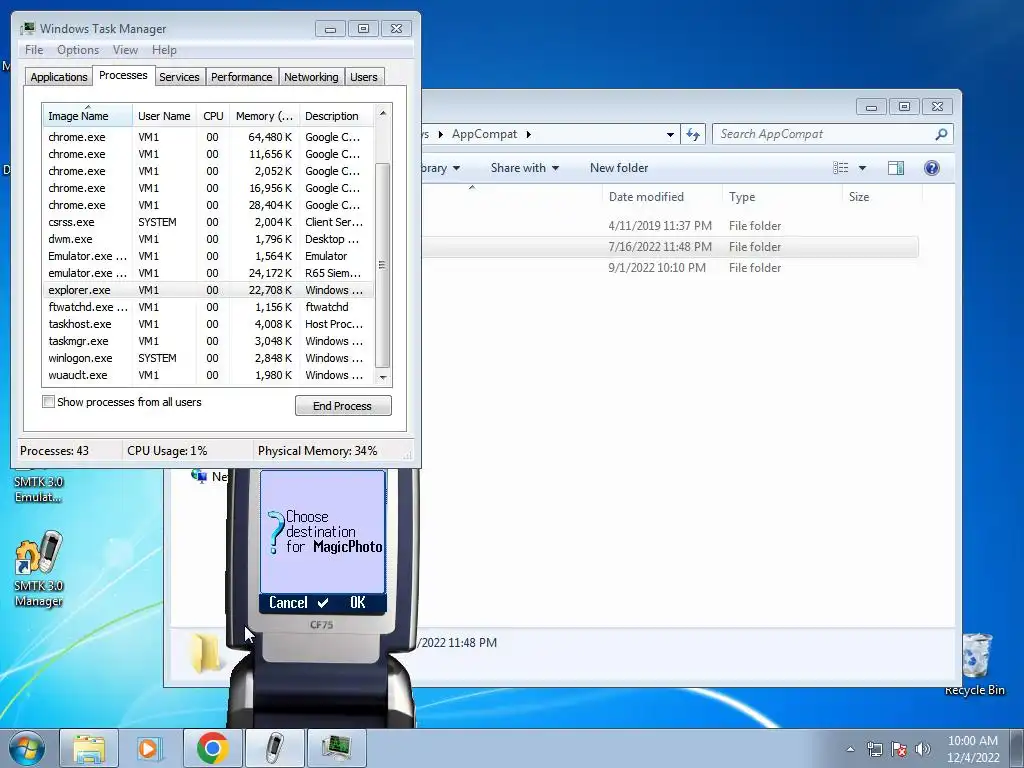Click the process list scrollbar thumb
The image size is (1024, 768).
click(x=383, y=264)
